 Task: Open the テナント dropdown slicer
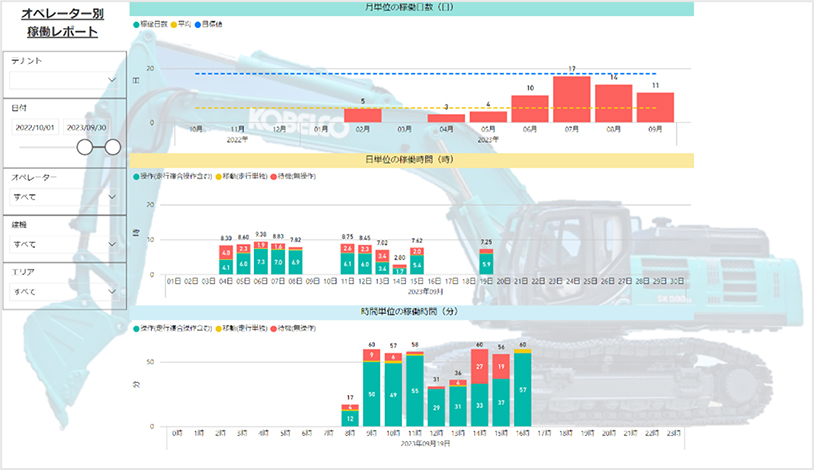click(64, 80)
